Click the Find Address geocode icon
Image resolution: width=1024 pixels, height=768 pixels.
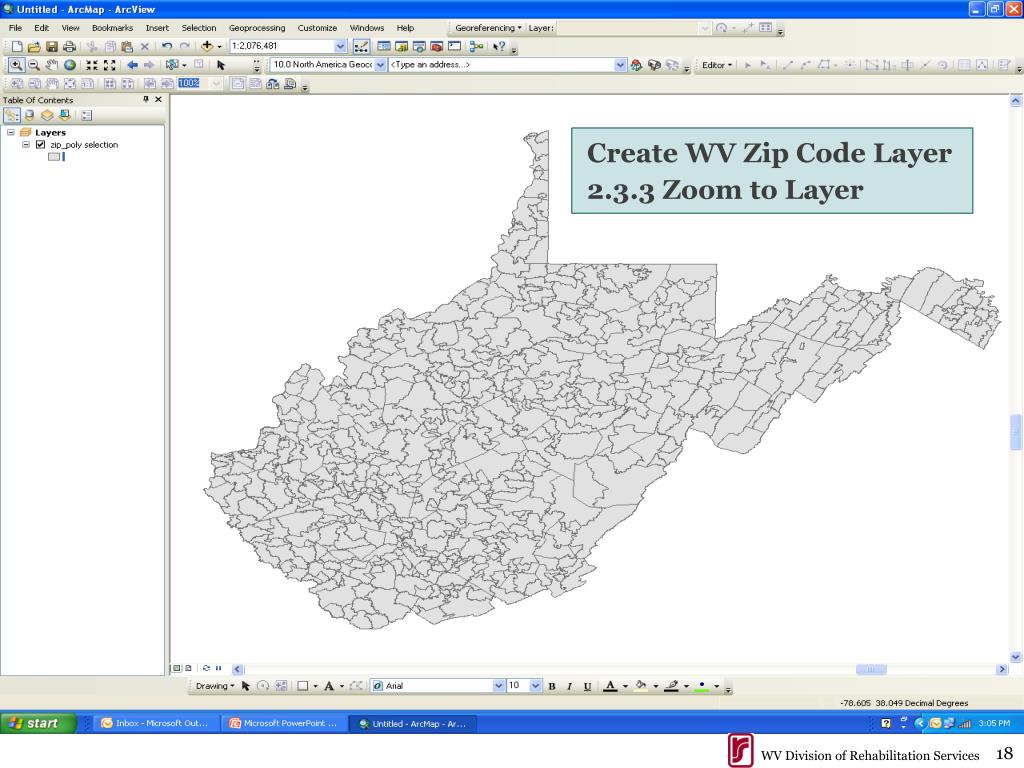(x=636, y=65)
